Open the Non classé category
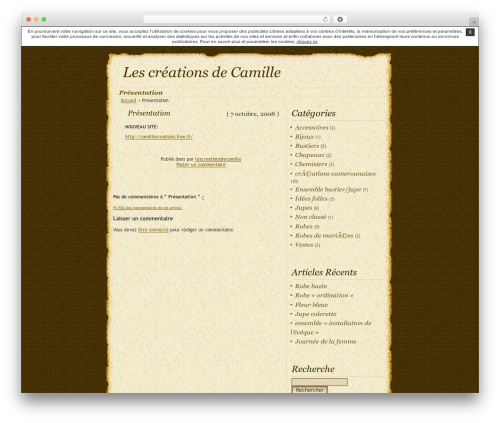The image size is (500, 423). pos(310,217)
